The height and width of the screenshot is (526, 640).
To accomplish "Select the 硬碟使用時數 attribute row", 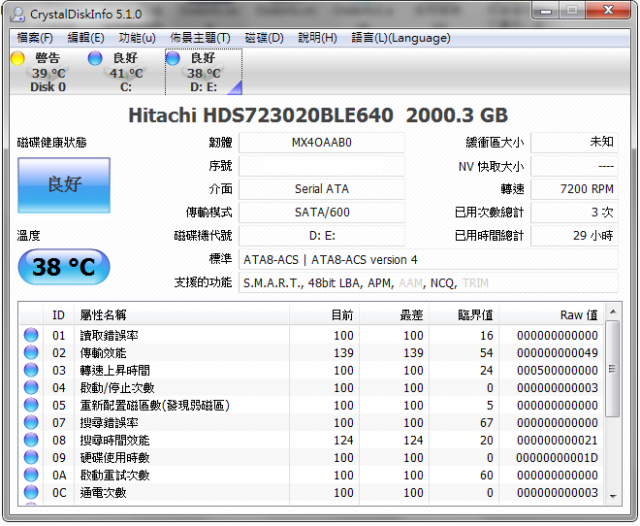I will 311,458.
